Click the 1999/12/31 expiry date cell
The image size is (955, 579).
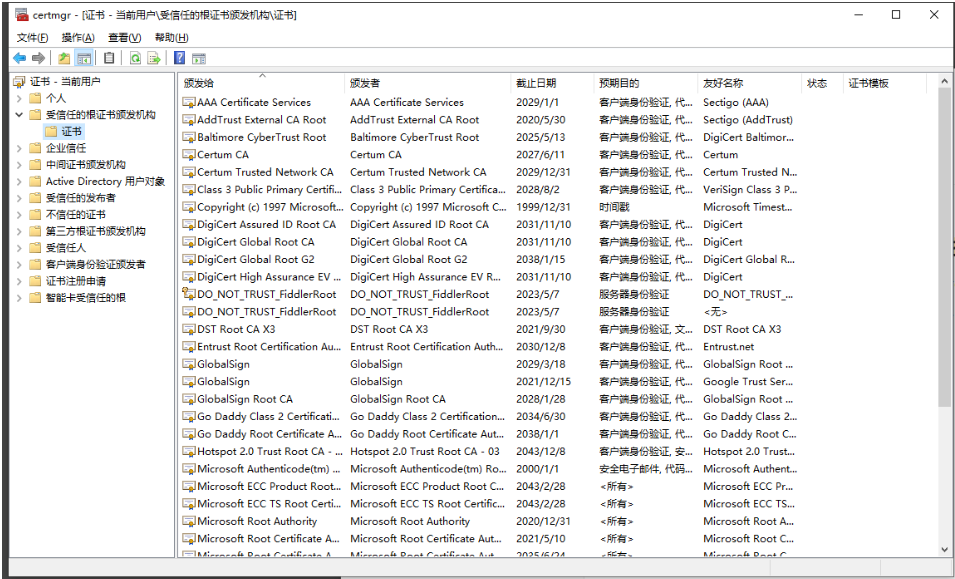543,207
